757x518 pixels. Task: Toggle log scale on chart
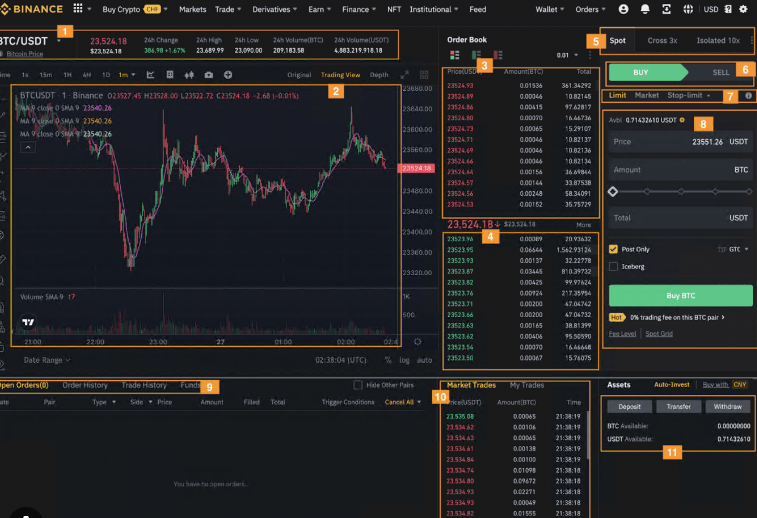tap(404, 360)
